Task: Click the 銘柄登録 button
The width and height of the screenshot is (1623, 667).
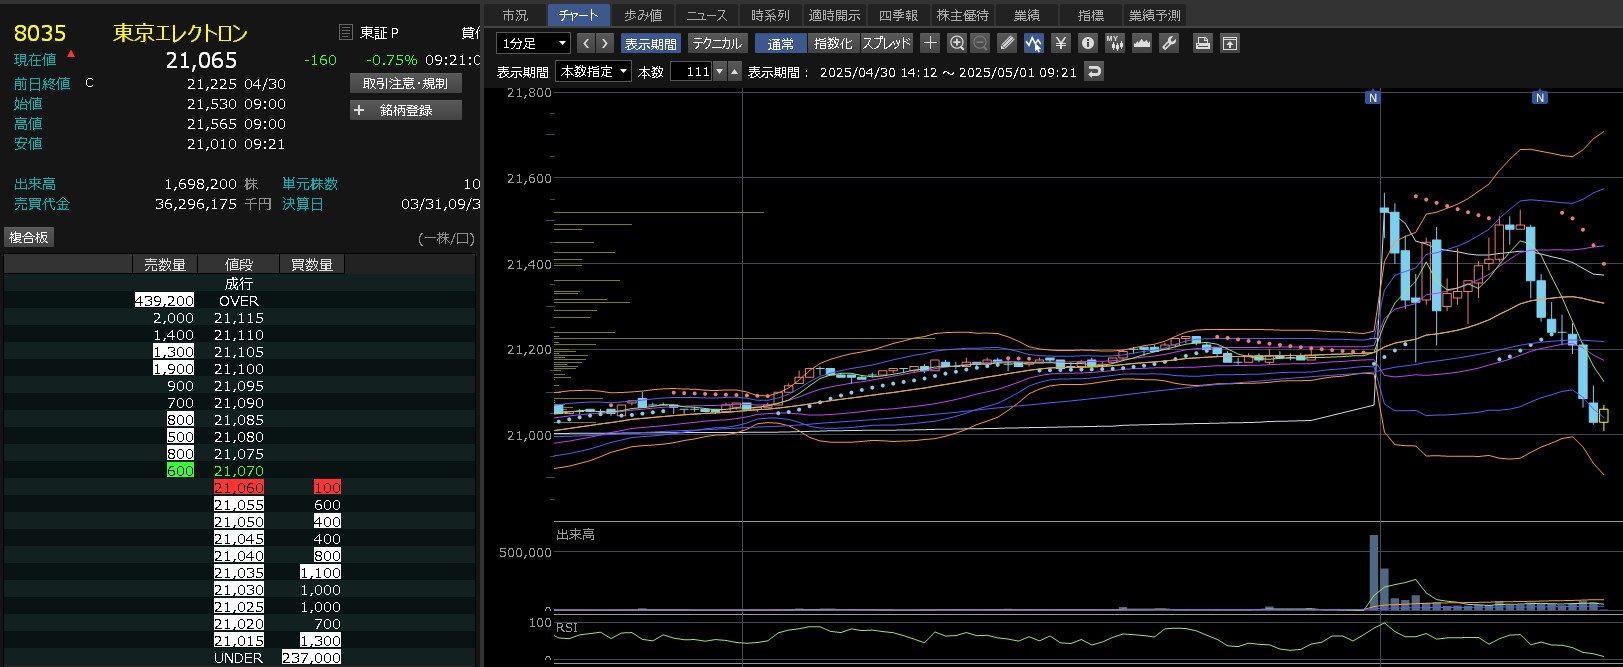Action: 406,110
